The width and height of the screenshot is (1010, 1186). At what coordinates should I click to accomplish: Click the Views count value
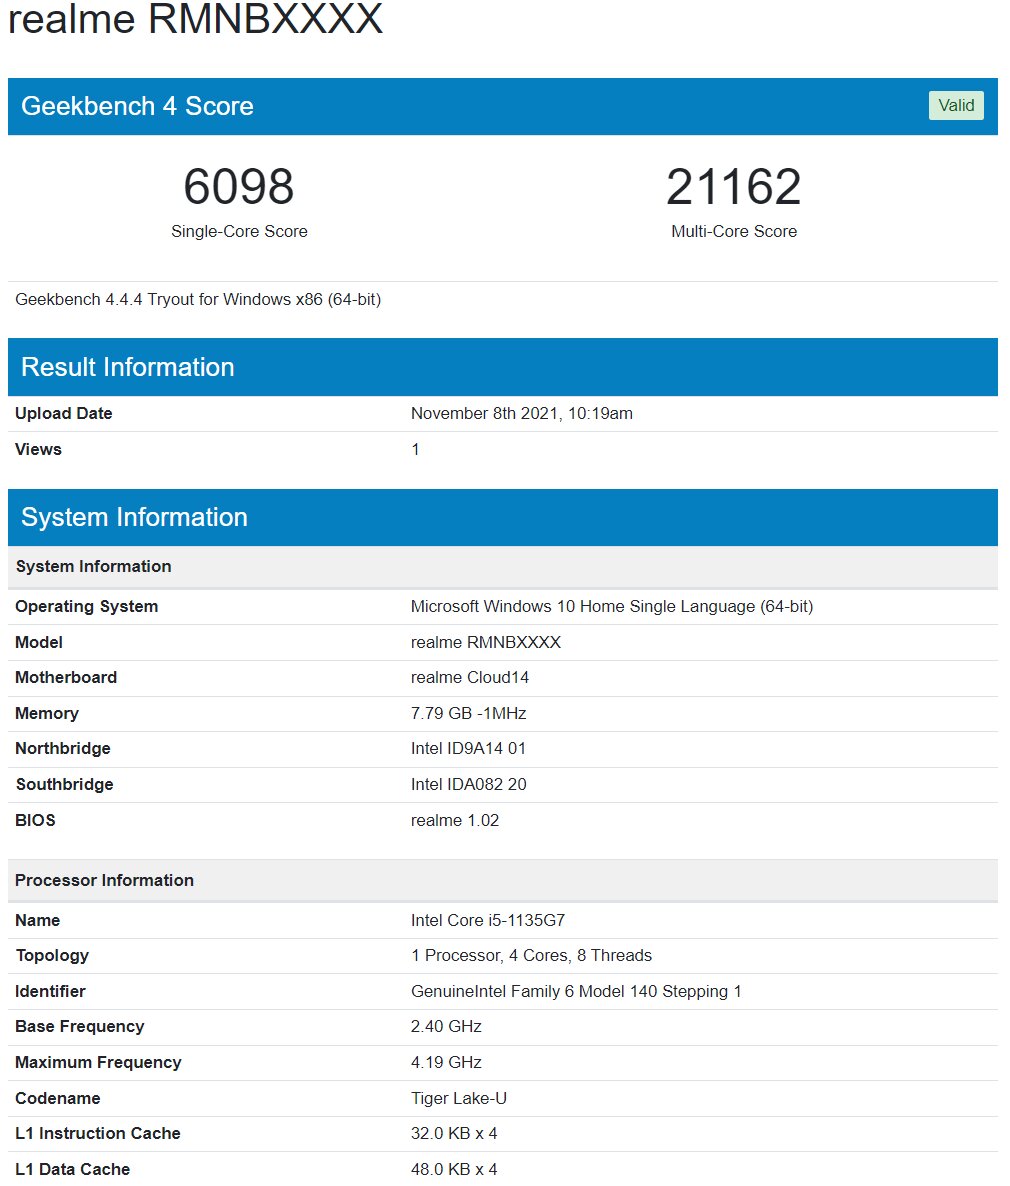[415, 450]
